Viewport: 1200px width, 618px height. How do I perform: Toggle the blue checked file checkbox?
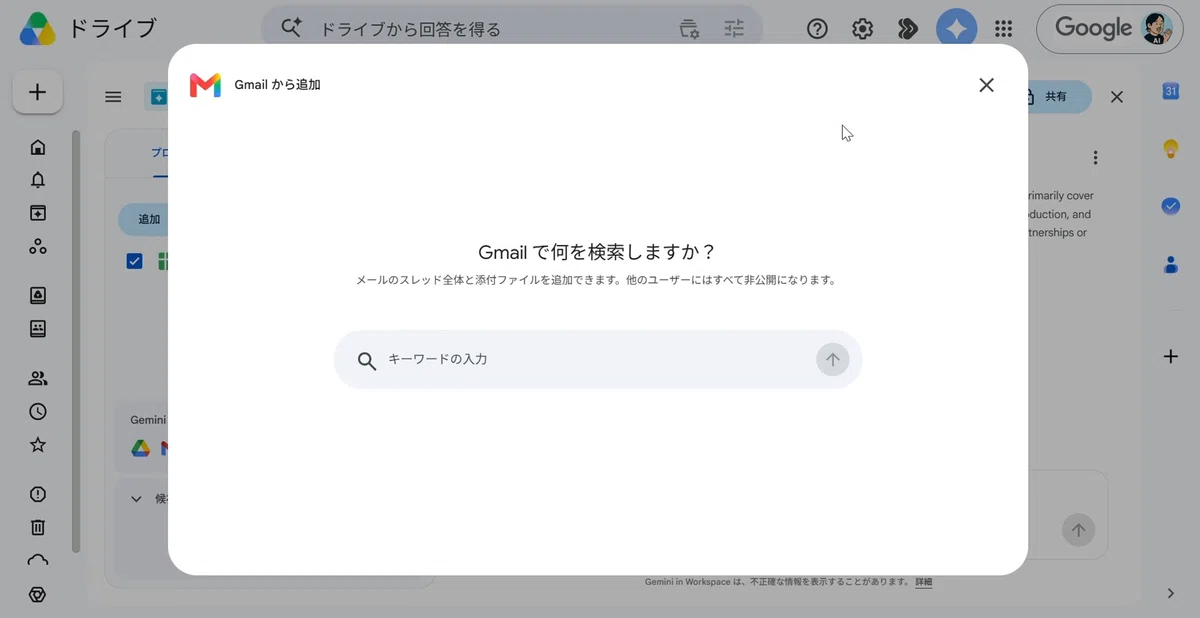(135, 261)
